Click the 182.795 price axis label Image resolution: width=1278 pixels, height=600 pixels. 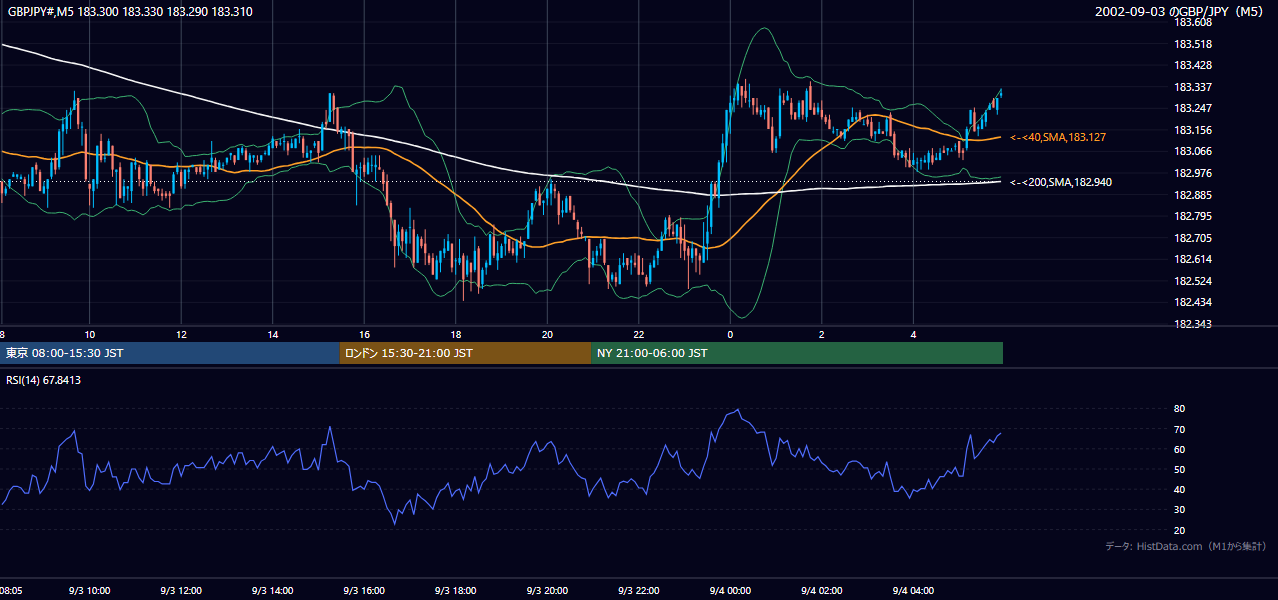[1193, 216]
